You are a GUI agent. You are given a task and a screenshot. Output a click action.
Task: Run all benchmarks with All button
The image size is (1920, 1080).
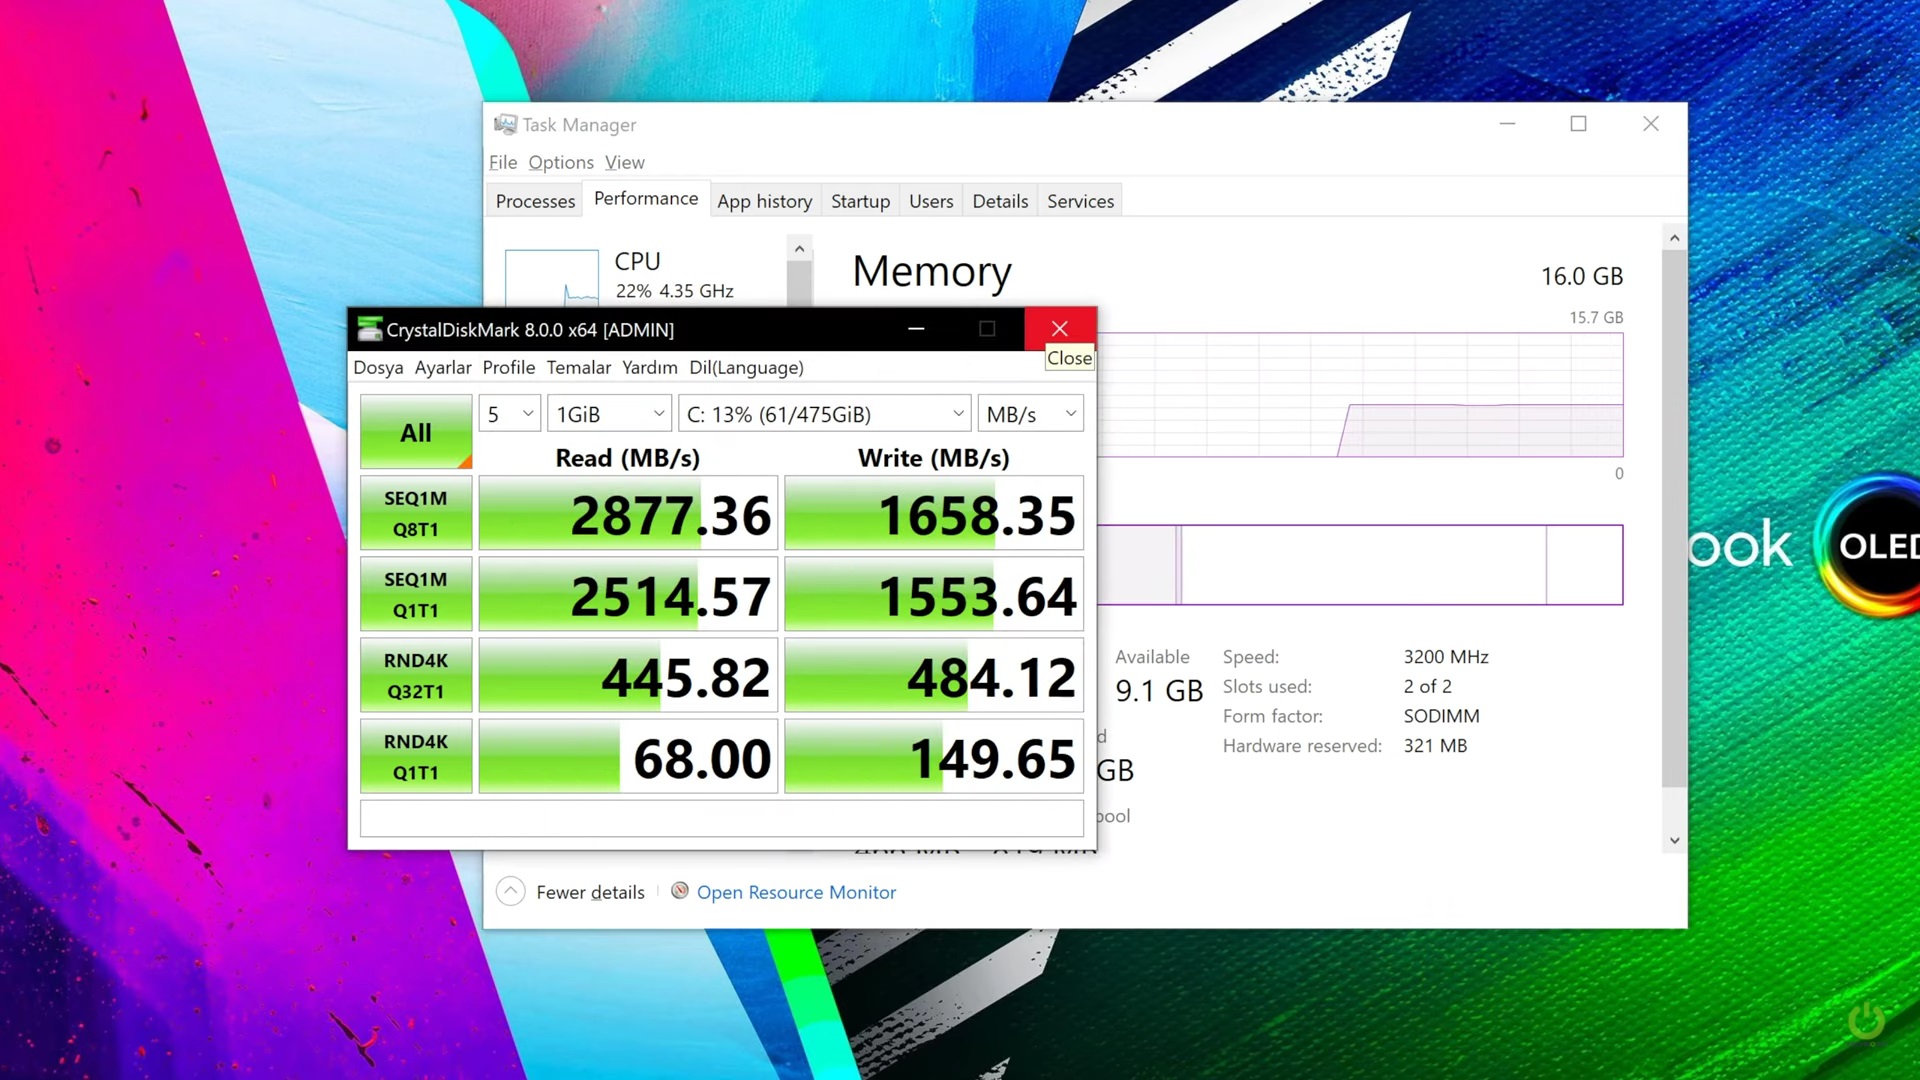coord(416,432)
